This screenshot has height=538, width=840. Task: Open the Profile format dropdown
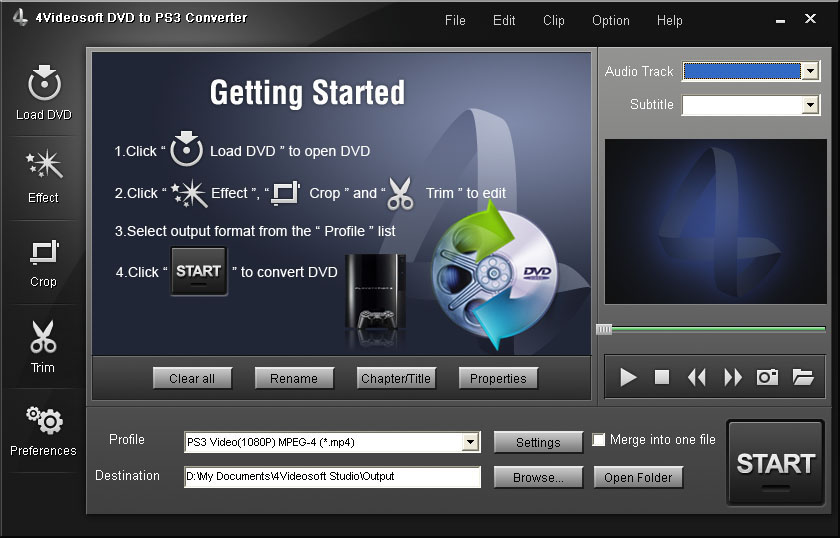pyautogui.click(x=470, y=442)
